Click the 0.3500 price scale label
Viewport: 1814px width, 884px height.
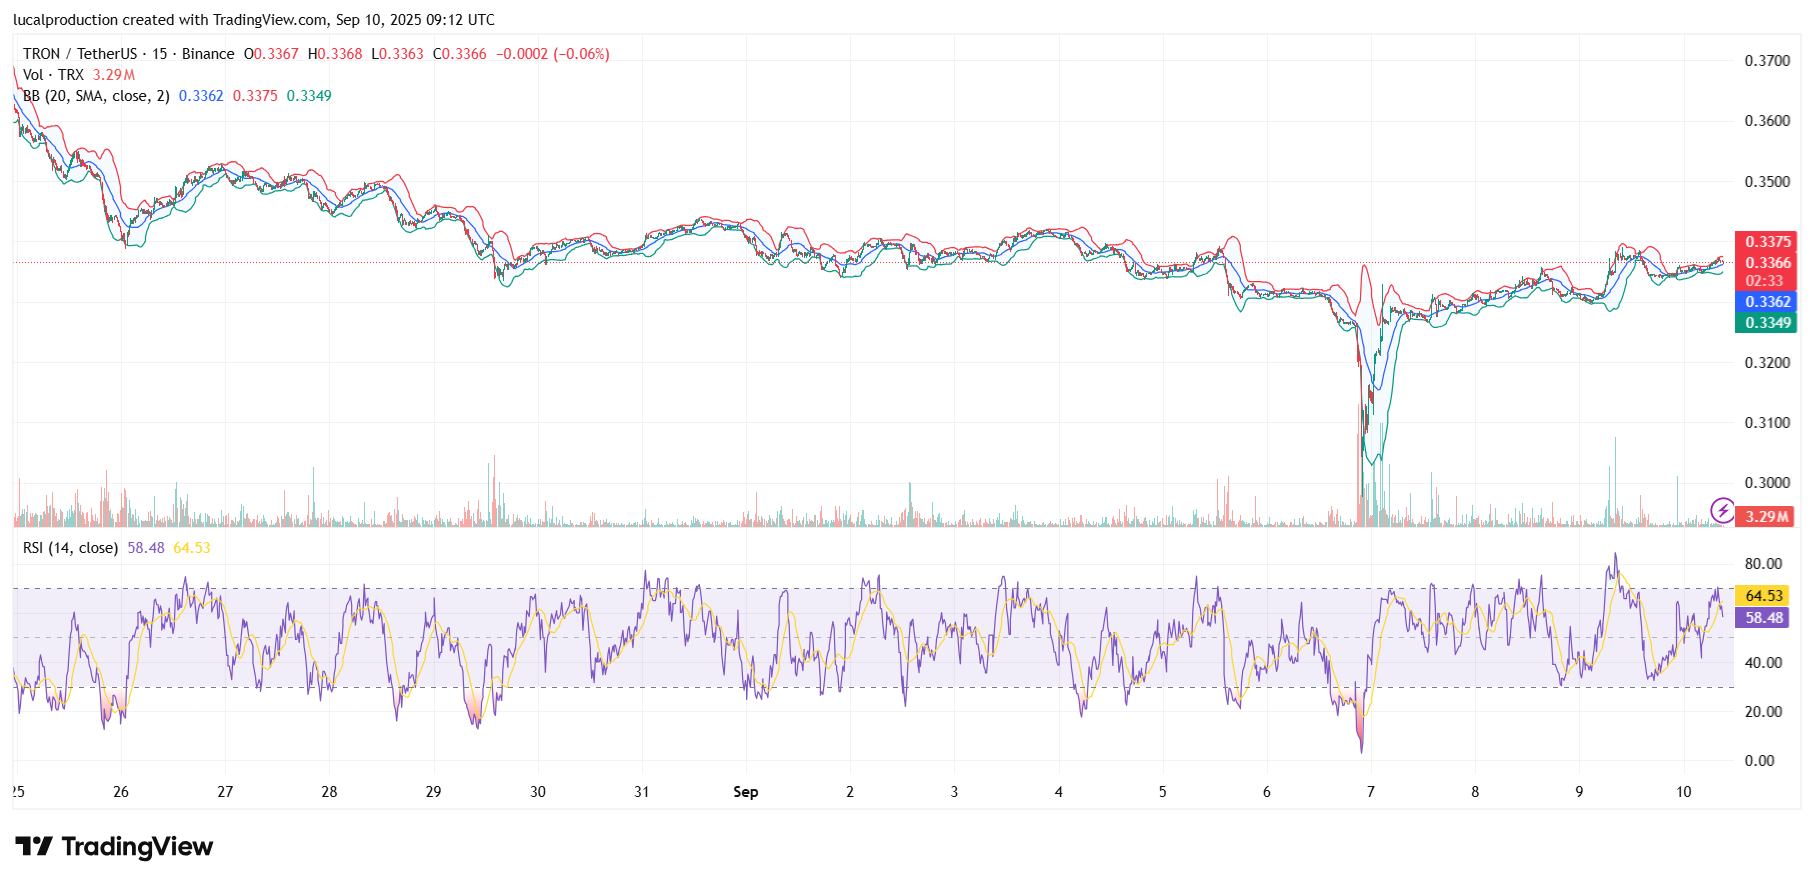[x=1767, y=182]
